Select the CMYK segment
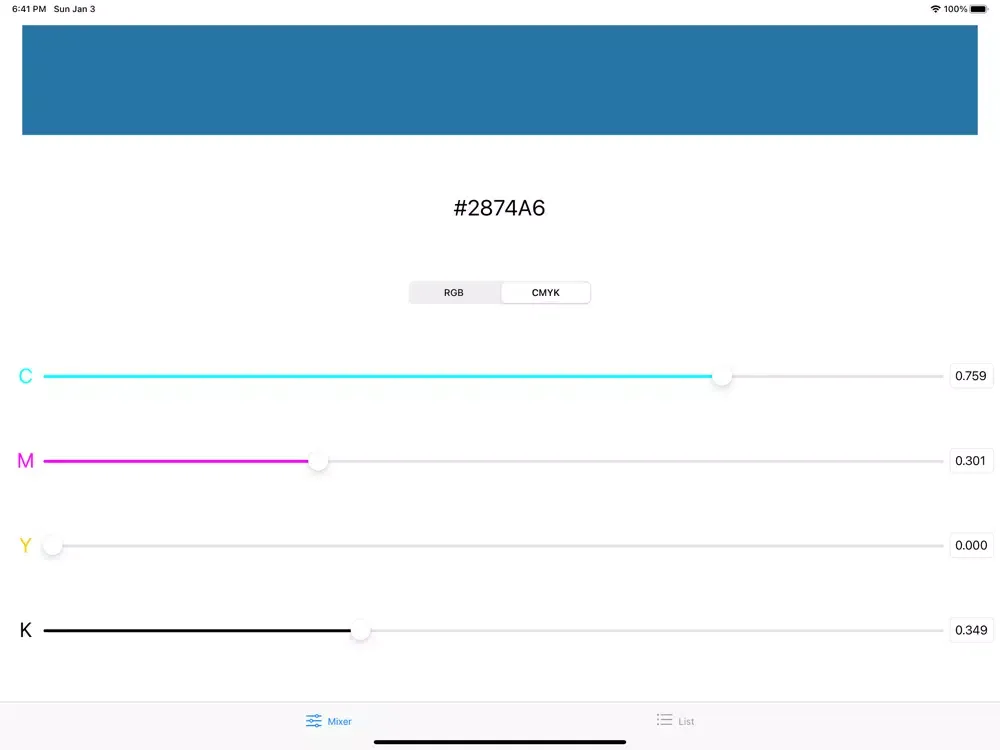Image resolution: width=1000 pixels, height=750 pixels. coord(545,293)
